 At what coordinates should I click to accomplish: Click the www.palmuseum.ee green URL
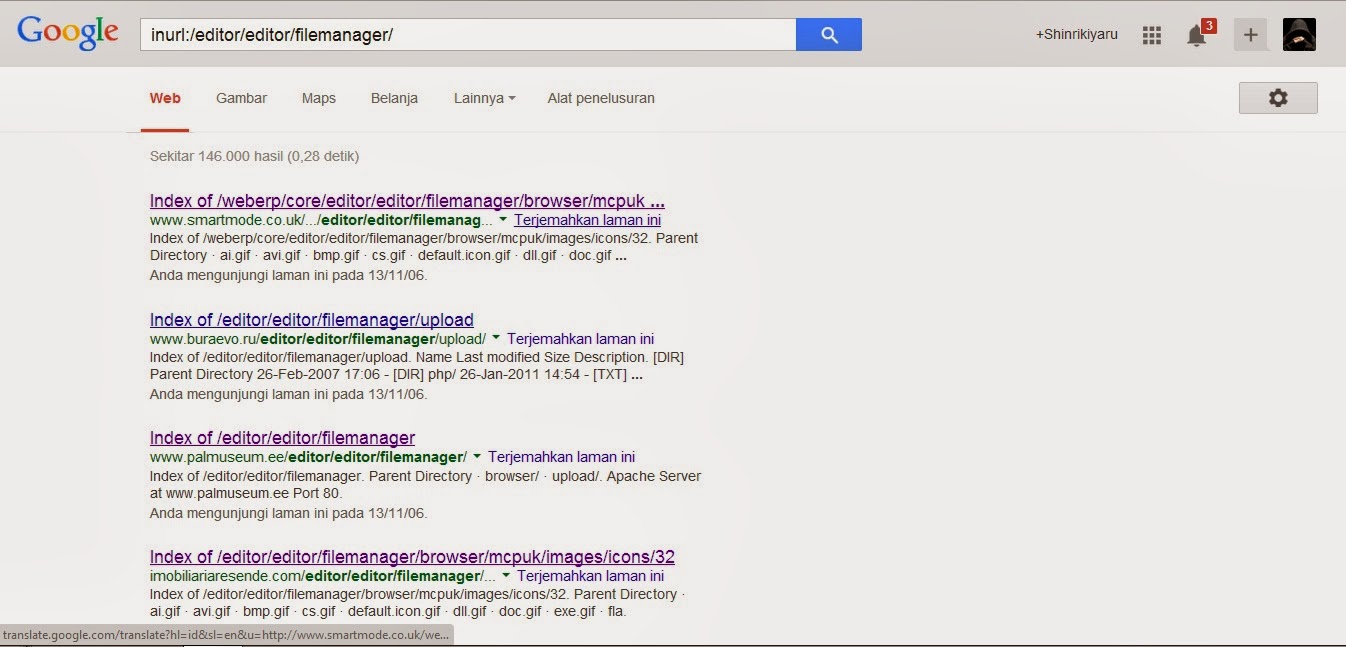(308, 457)
